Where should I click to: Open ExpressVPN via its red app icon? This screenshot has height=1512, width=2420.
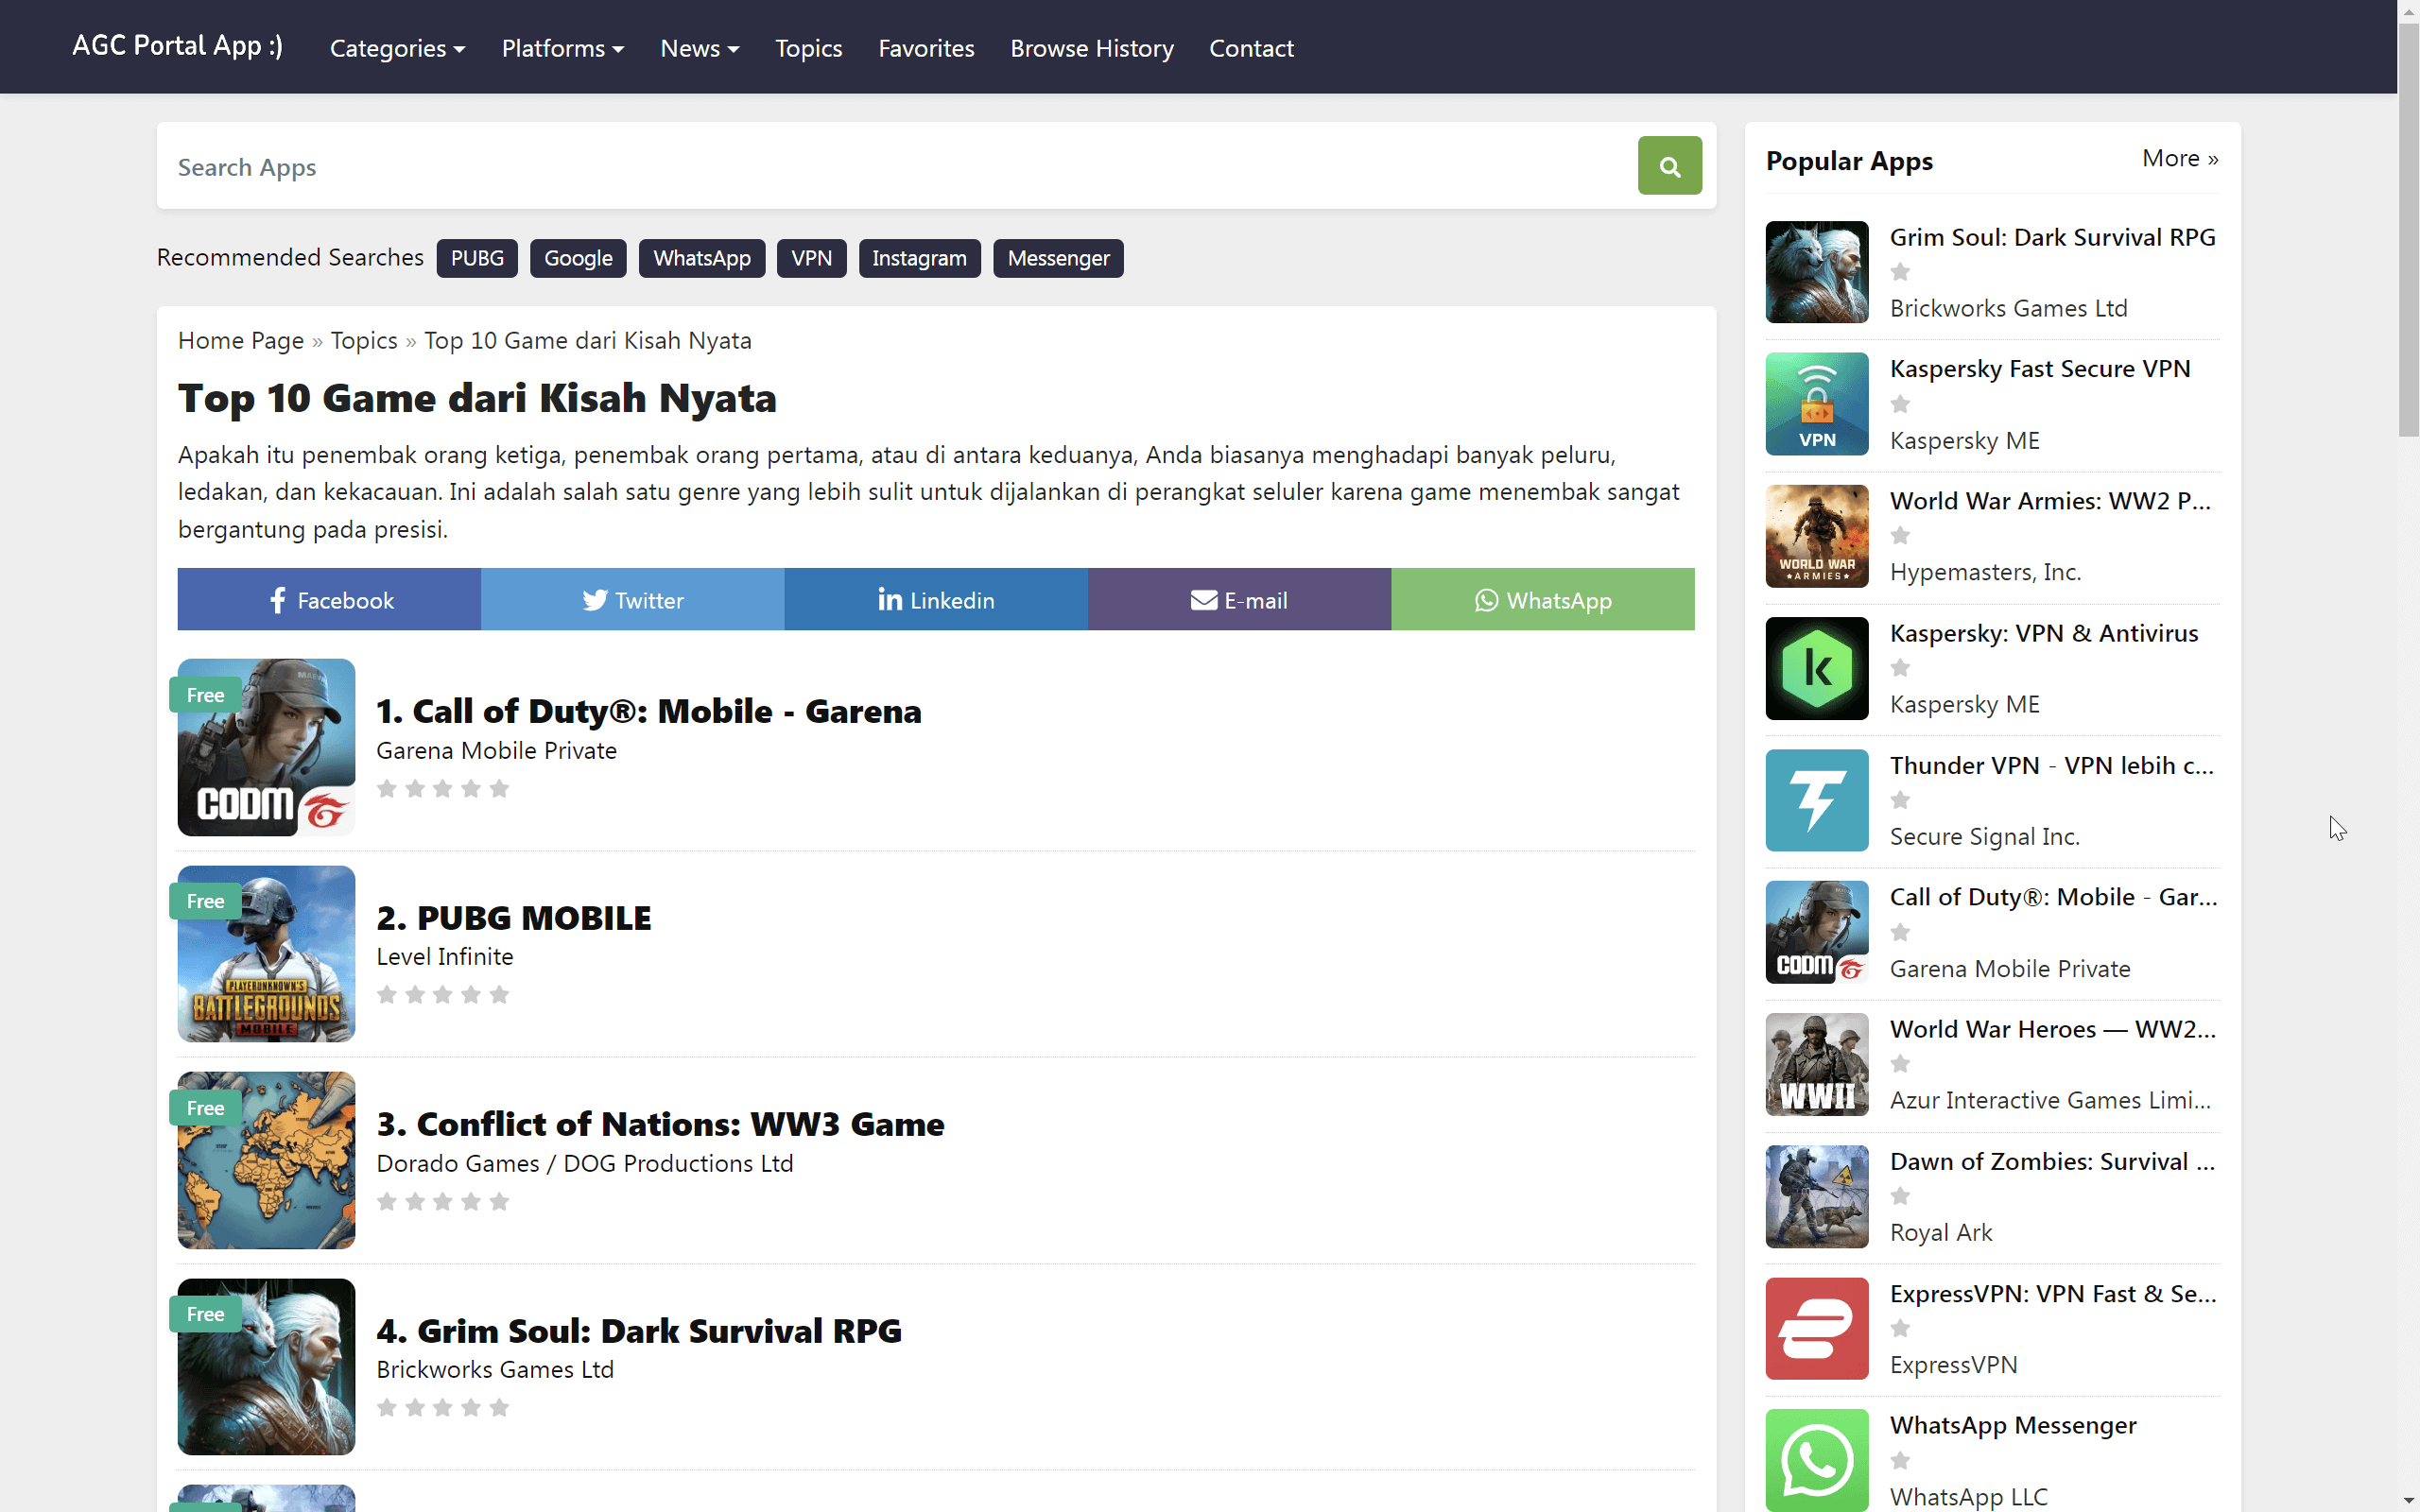click(x=1816, y=1328)
